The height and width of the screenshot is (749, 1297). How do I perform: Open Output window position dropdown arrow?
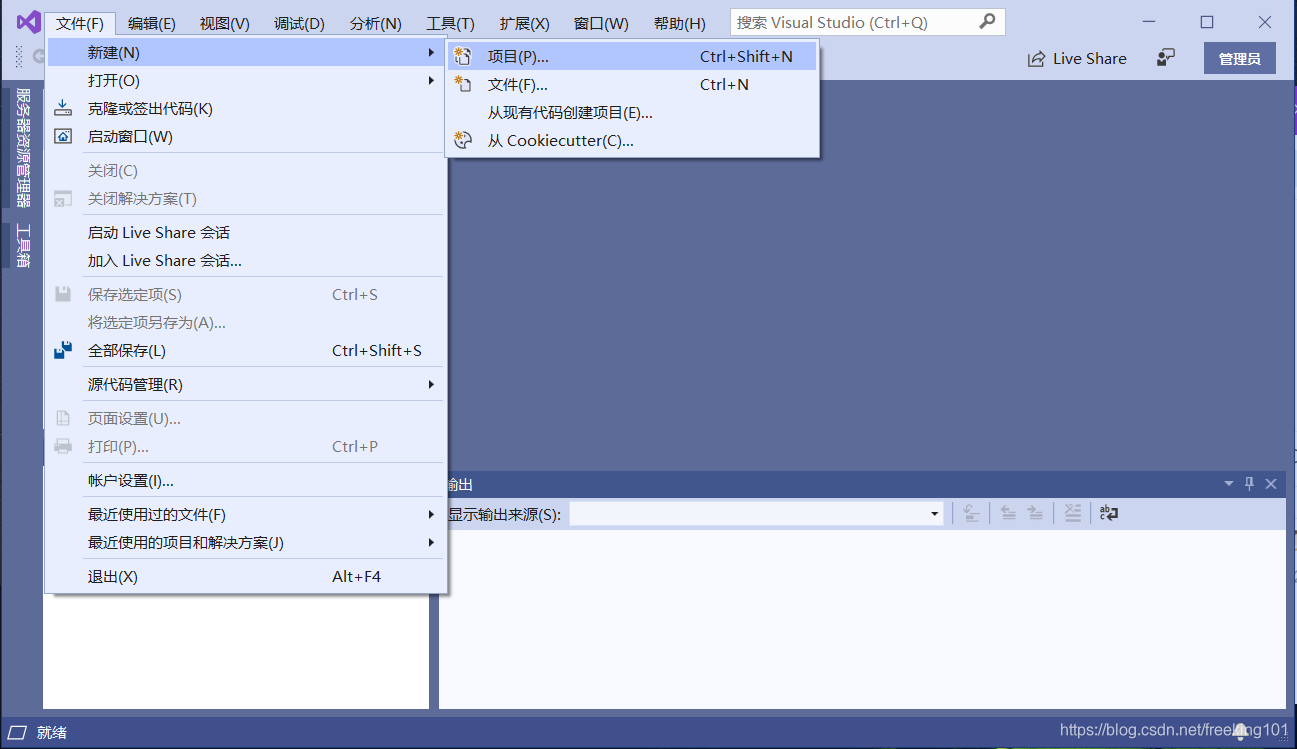tap(1229, 484)
